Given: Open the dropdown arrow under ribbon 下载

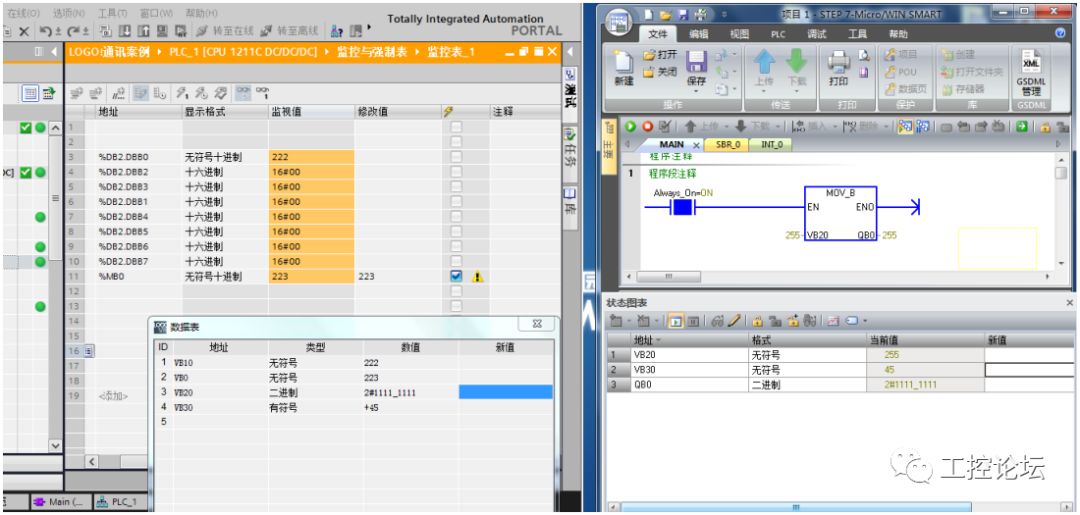Looking at the screenshot, I should point(796,92).
